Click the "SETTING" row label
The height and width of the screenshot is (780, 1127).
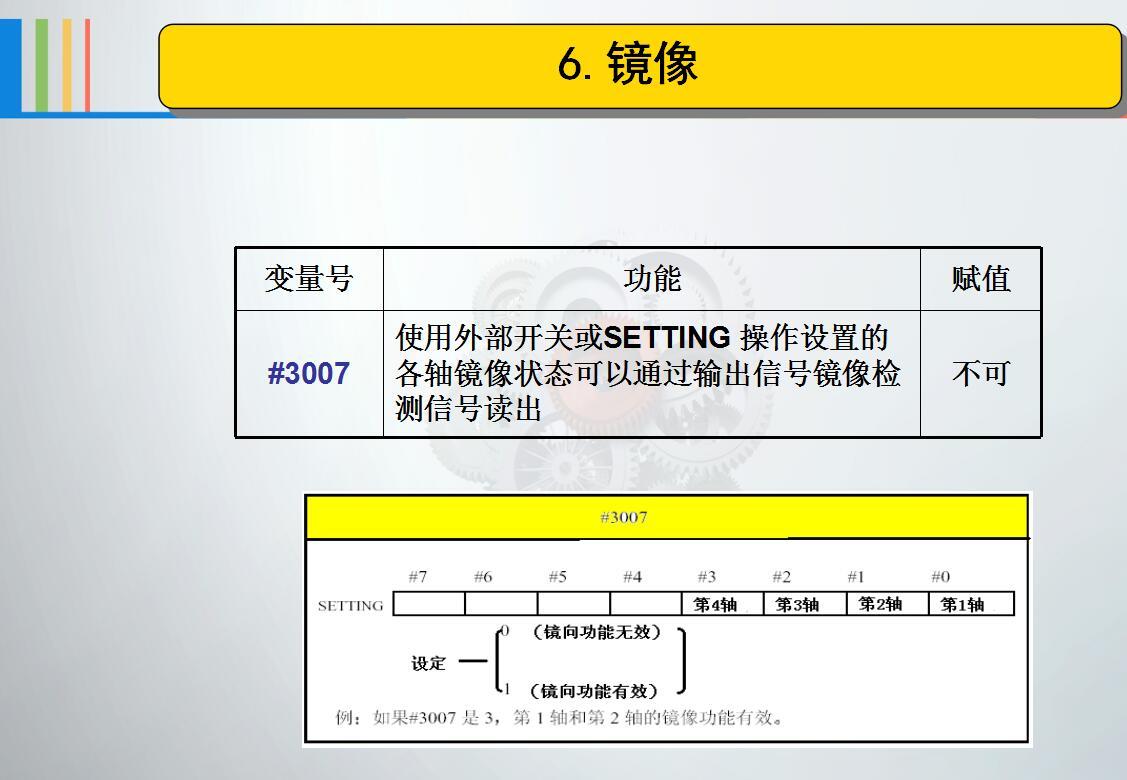pyautogui.click(x=351, y=606)
